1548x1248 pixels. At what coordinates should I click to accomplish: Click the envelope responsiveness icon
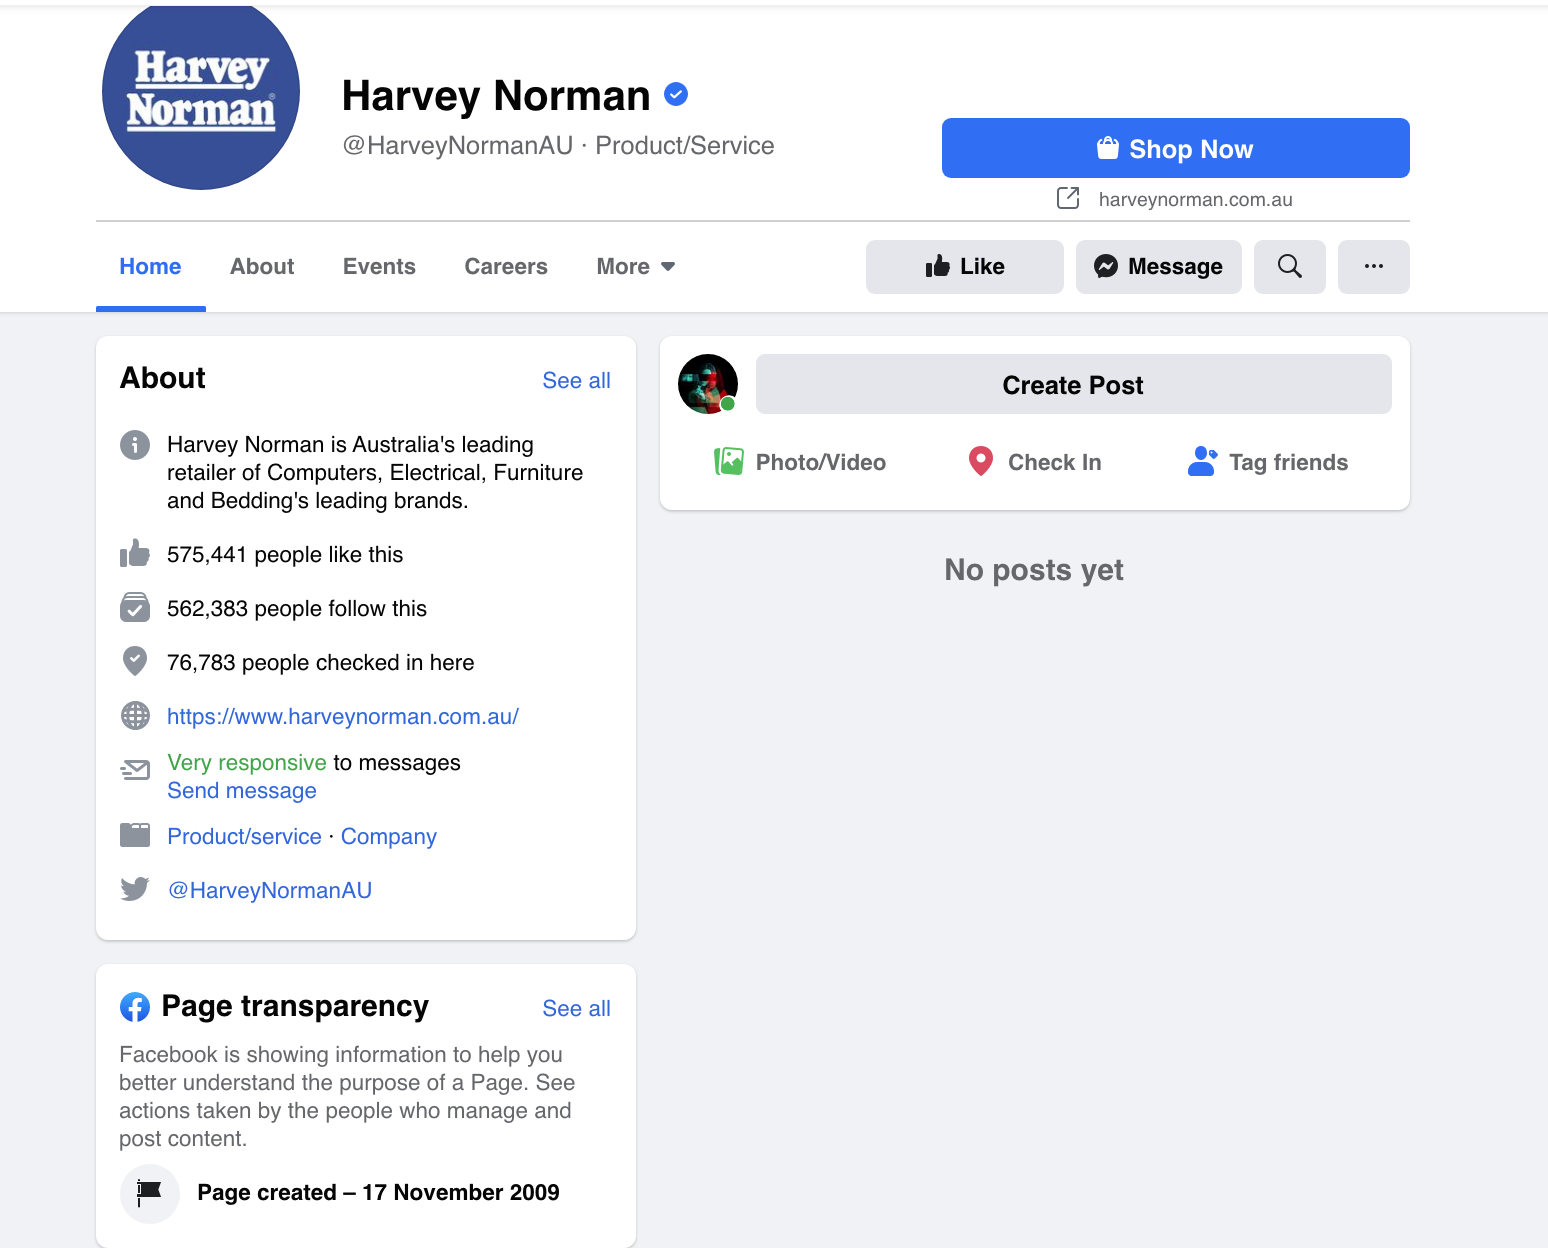(135, 769)
